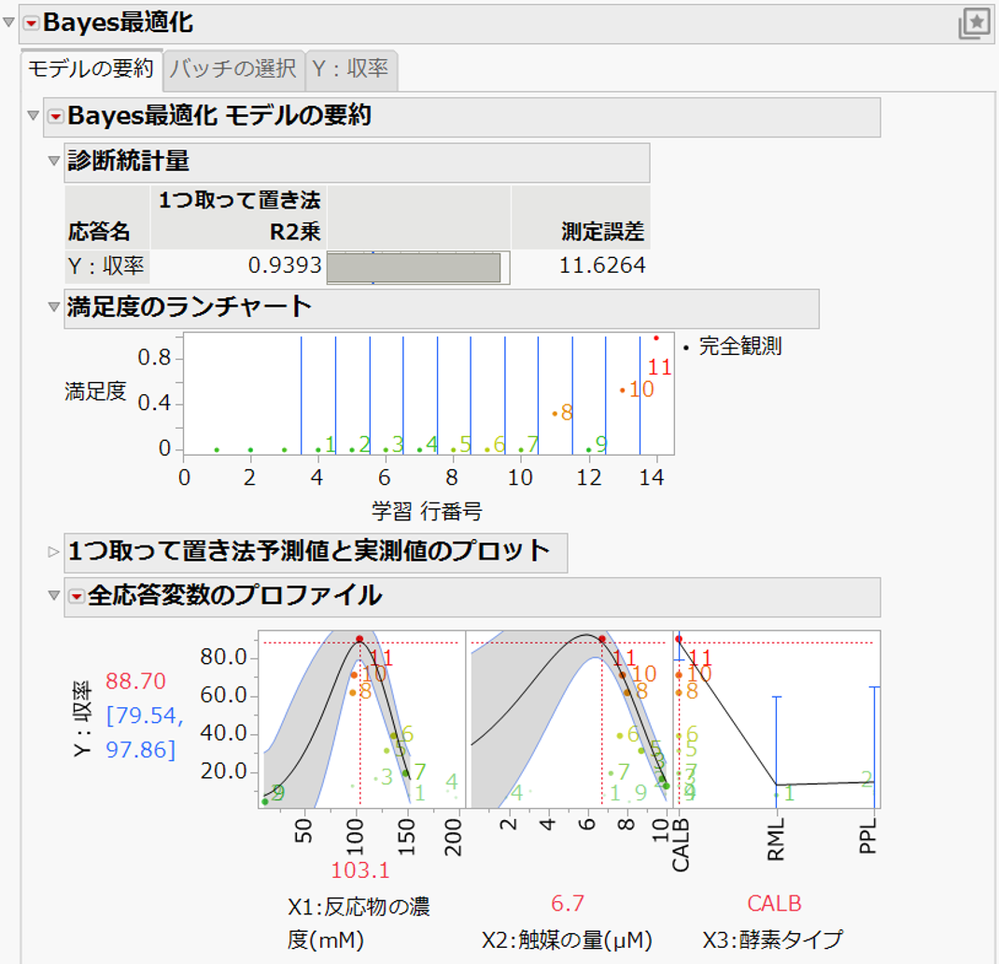This screenshot has height=964, width=999.
Task: Click the 学習 行番号 axis label
Action: (x=427, y=511)
